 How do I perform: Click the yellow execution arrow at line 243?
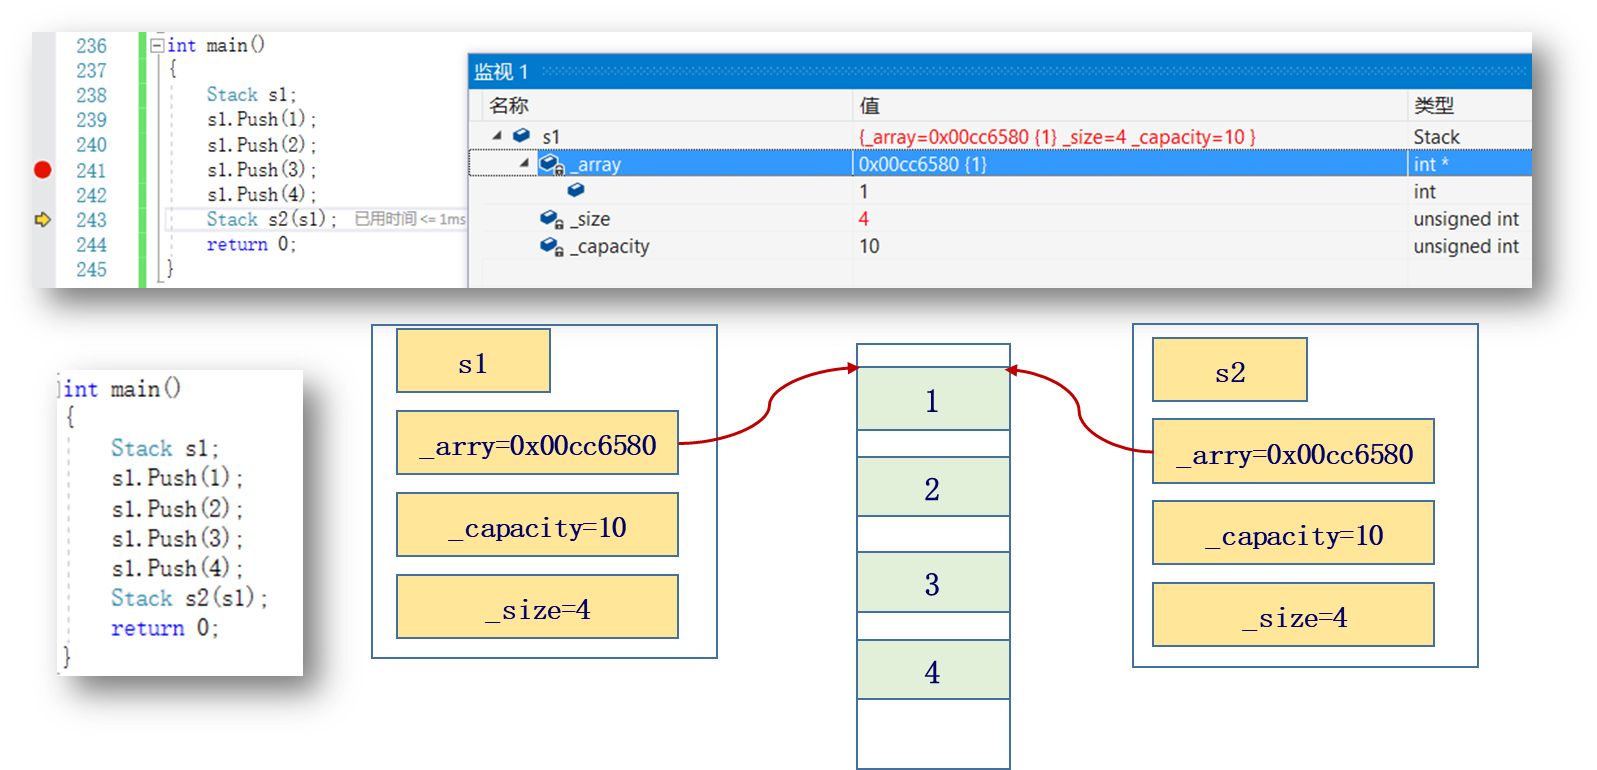[x=42, y=219]
